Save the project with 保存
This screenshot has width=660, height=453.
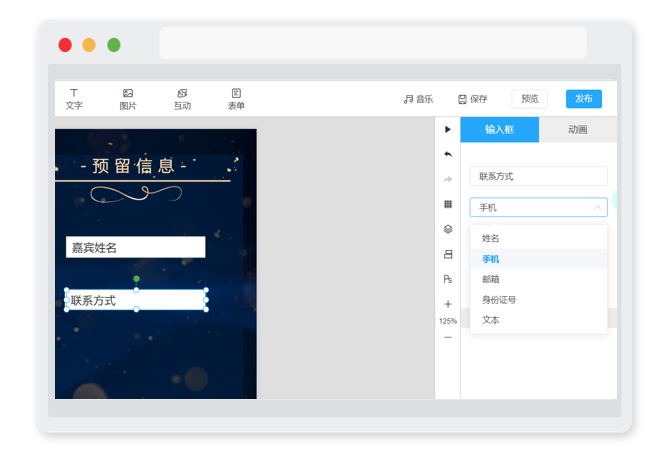(x=472, y=99)
